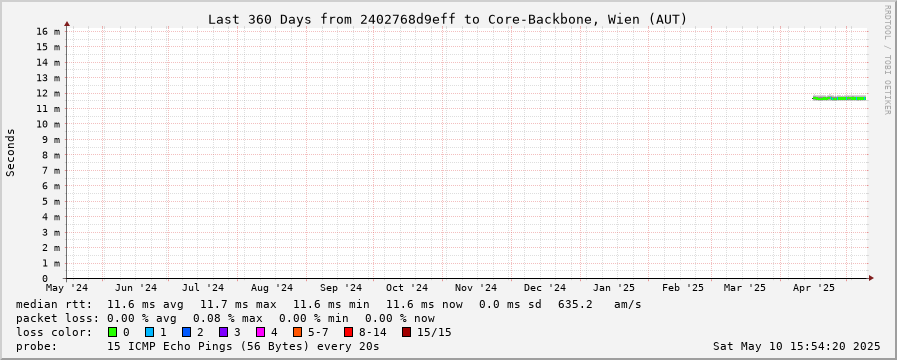Click the Jan '25 time axis label

[x=614, y=288]
